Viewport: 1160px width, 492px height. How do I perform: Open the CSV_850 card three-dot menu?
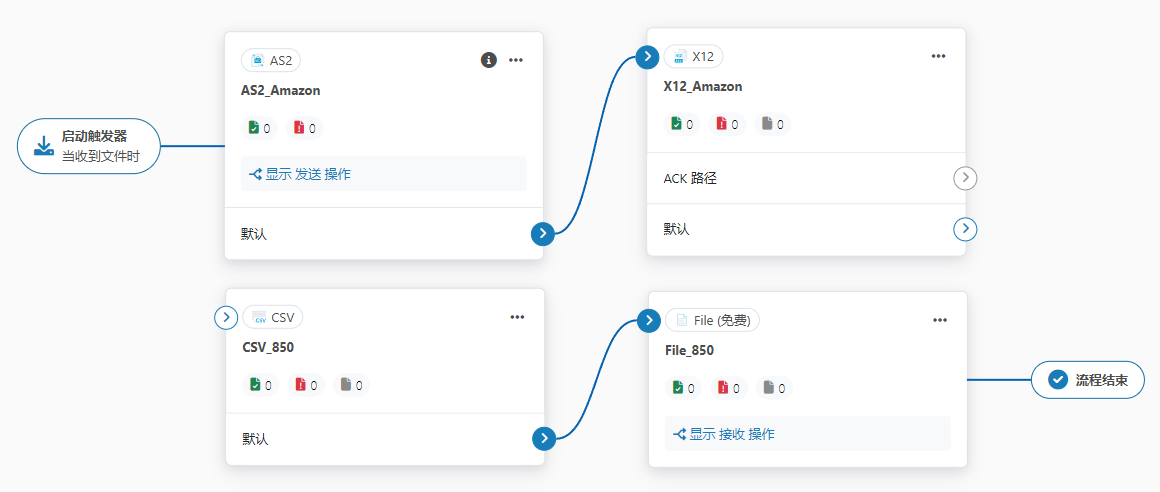pyautogui.click(x=517, y=317)
